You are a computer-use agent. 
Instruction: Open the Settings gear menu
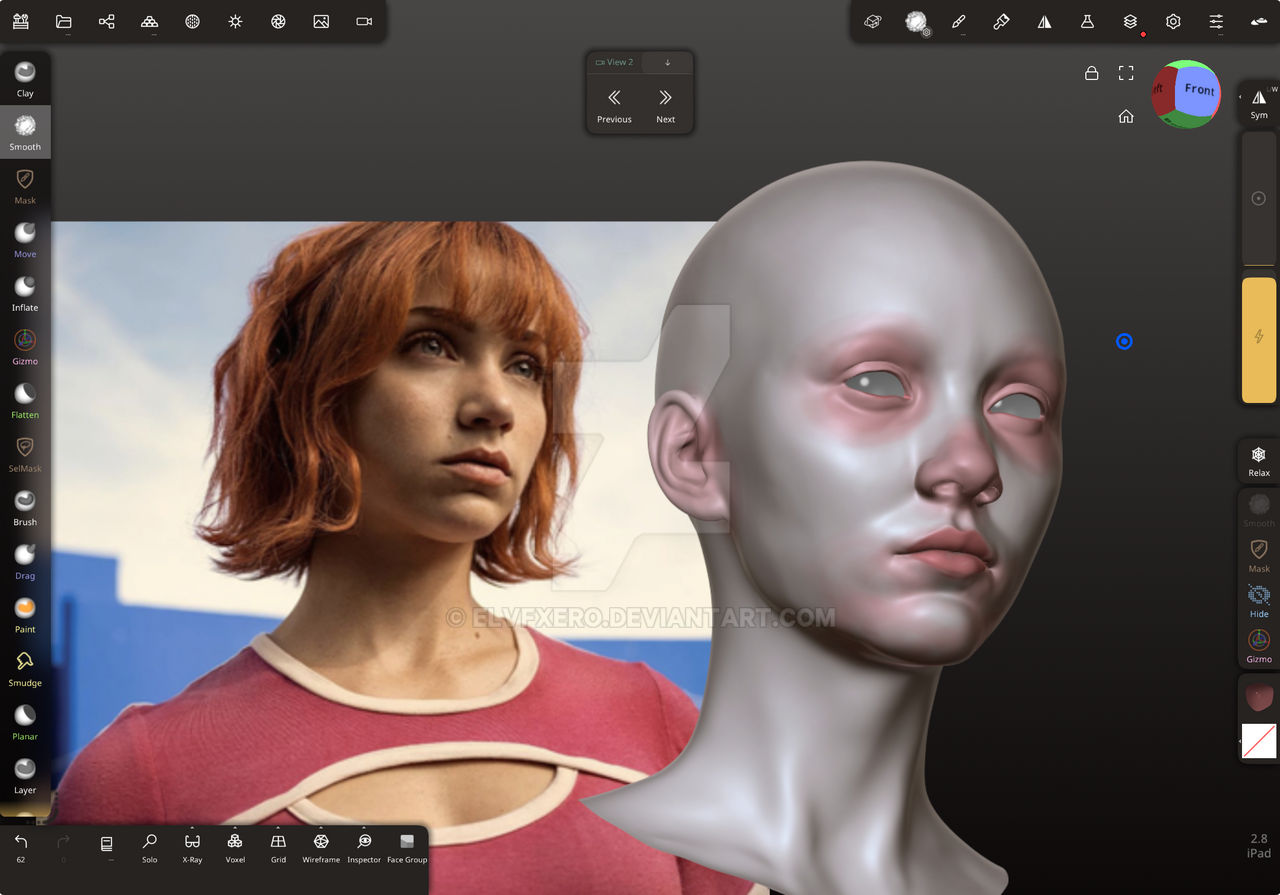tap(1173, 21)
